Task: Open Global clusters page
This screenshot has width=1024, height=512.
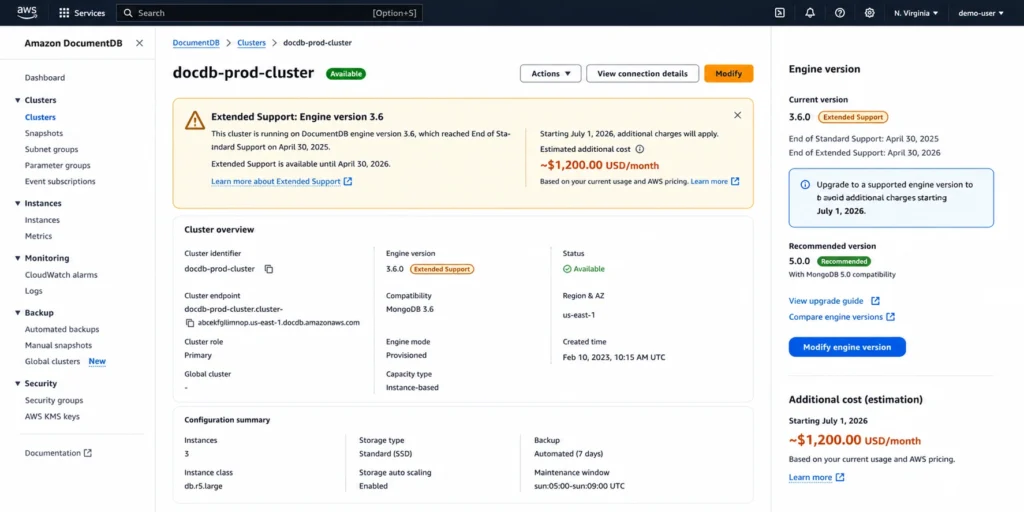Action: tap(52, 362)
